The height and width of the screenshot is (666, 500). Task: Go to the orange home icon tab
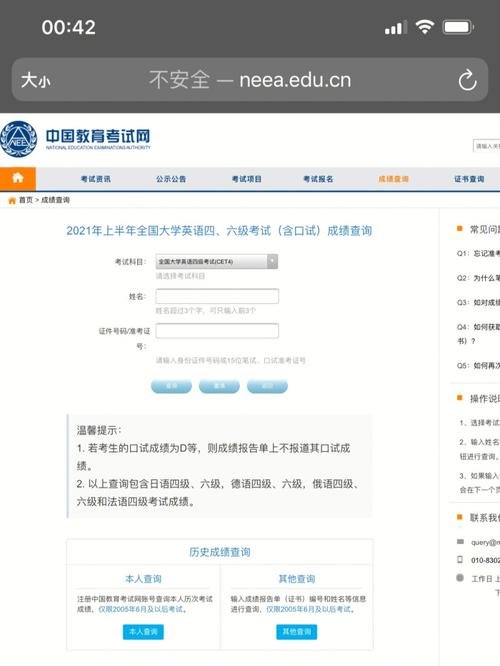18,178
